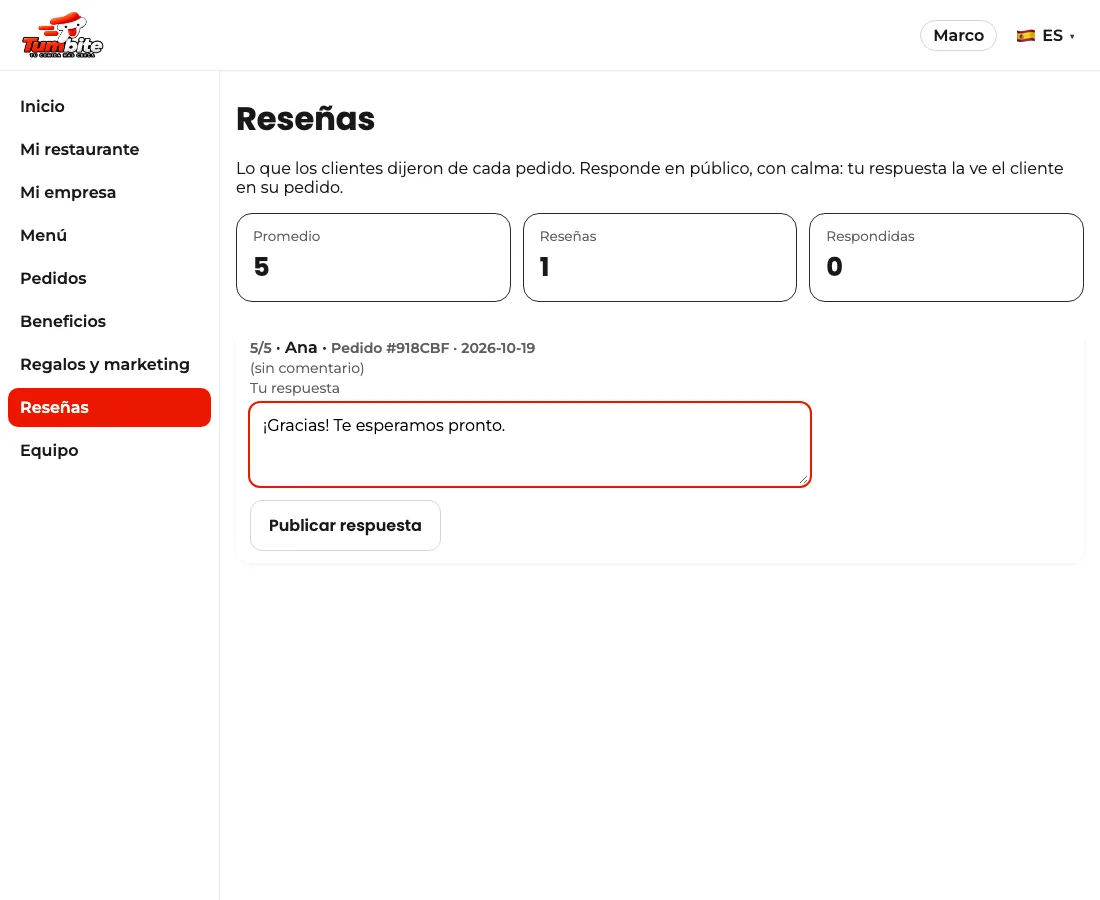Click the '(sin comentario)' text
The height and width of the screenshot is (900, 1100).
point(307,368)
